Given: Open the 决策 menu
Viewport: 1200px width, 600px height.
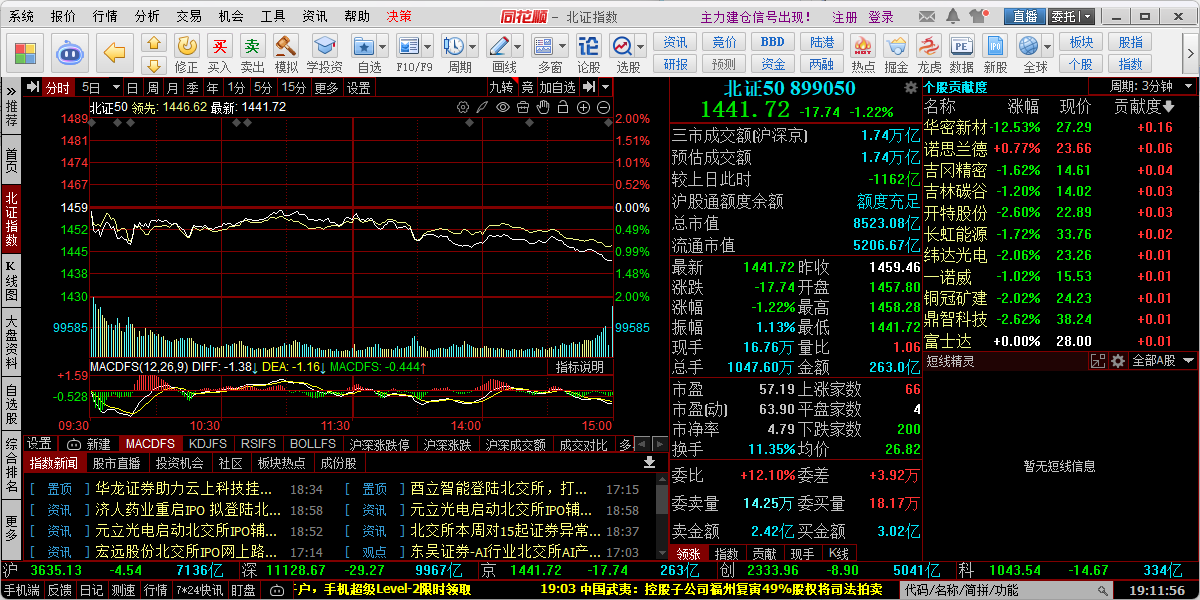Looking at the screenshot, I should click(398, 16).
